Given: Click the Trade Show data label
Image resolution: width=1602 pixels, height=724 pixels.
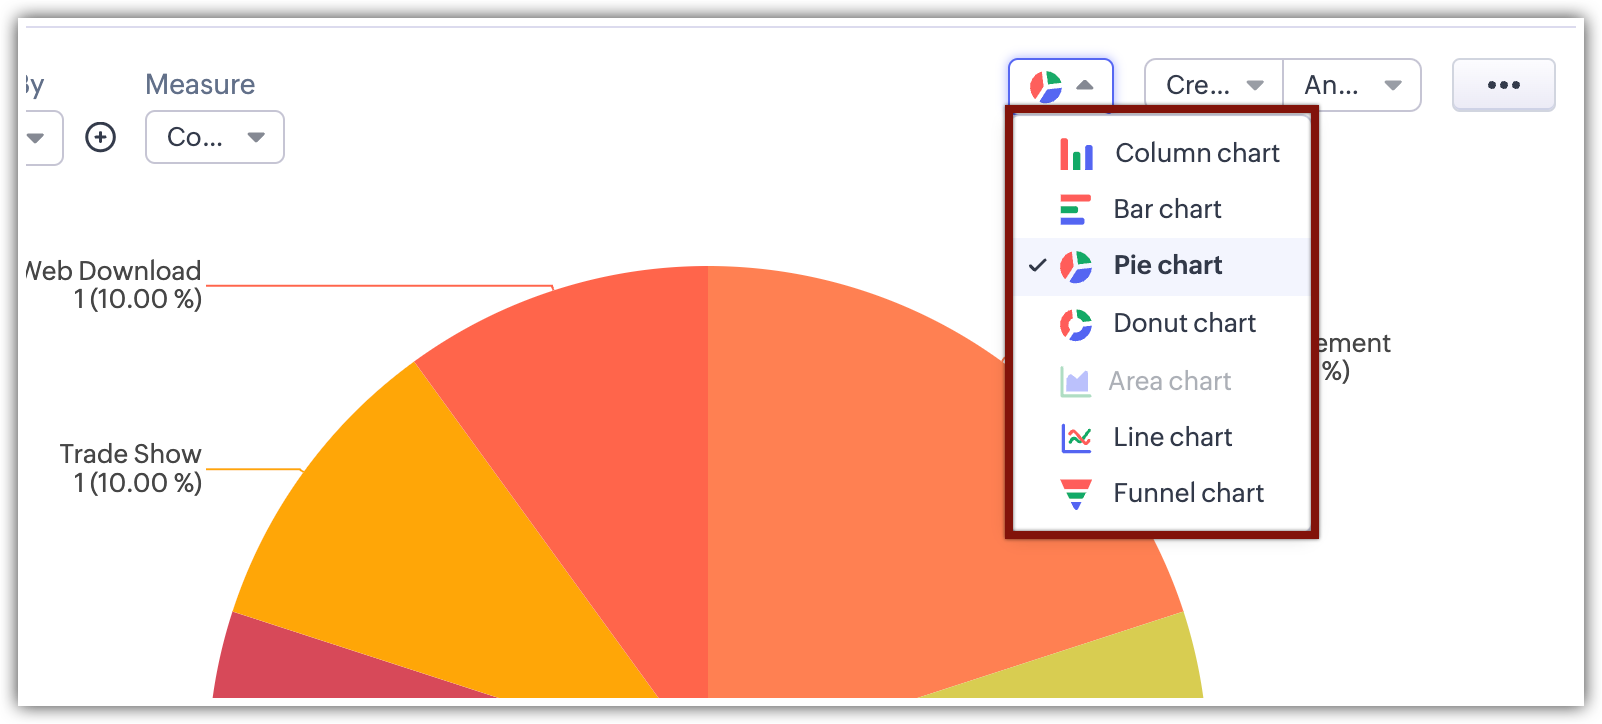Looking at the screenshot, I should tap(131, 468).
